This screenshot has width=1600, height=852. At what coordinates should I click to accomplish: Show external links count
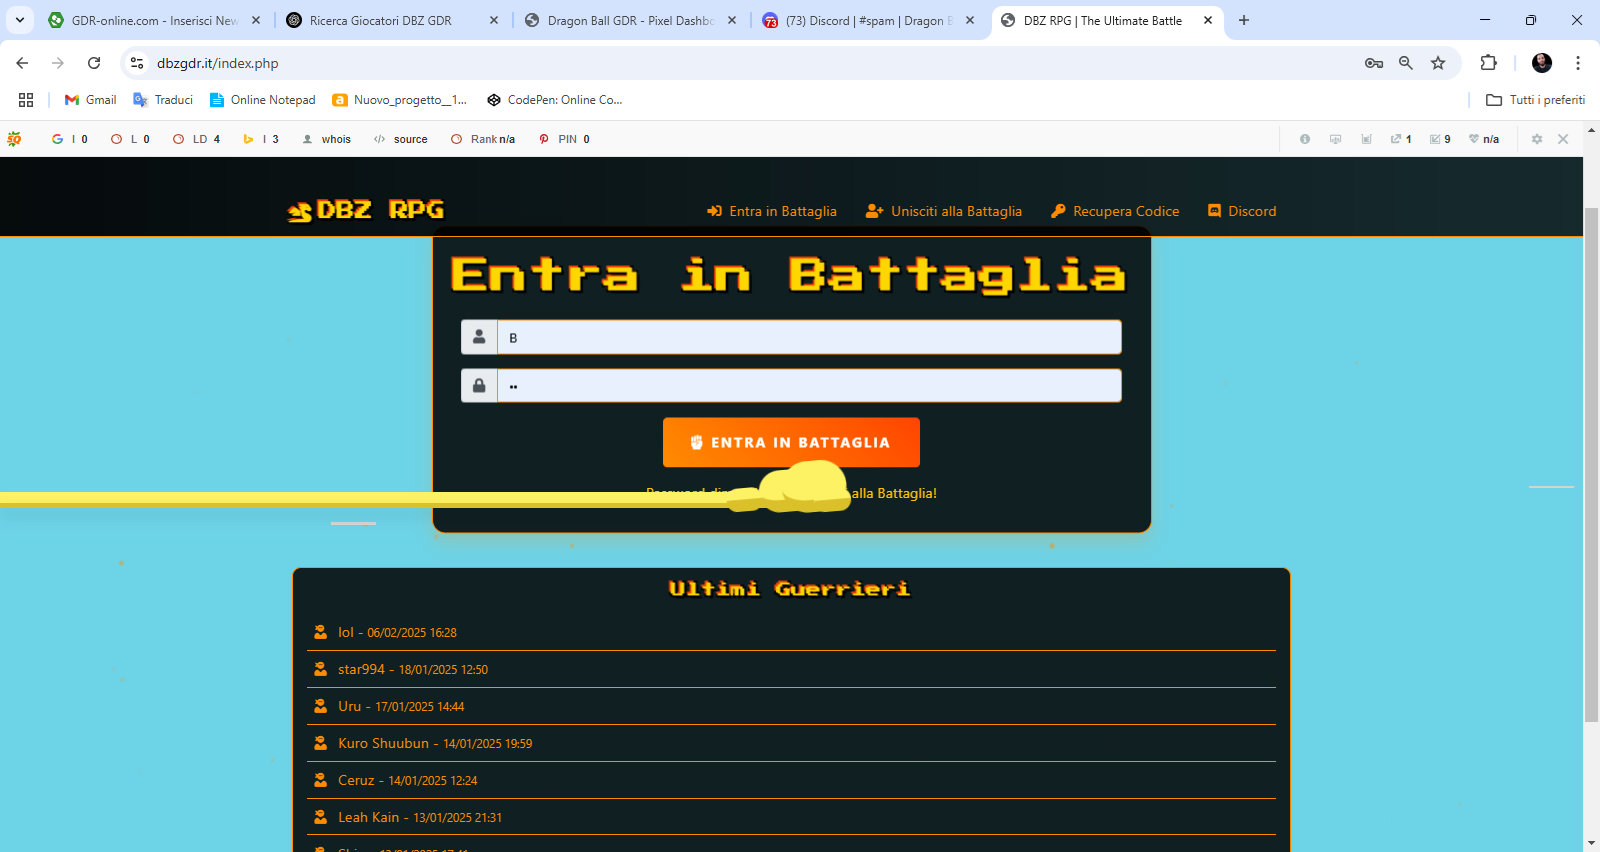(x=1401, y=139)
